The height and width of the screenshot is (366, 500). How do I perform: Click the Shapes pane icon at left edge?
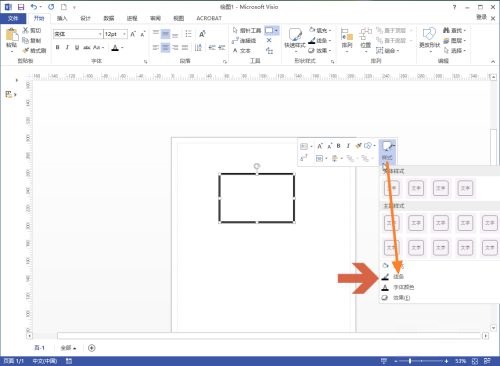click(9, 94)
